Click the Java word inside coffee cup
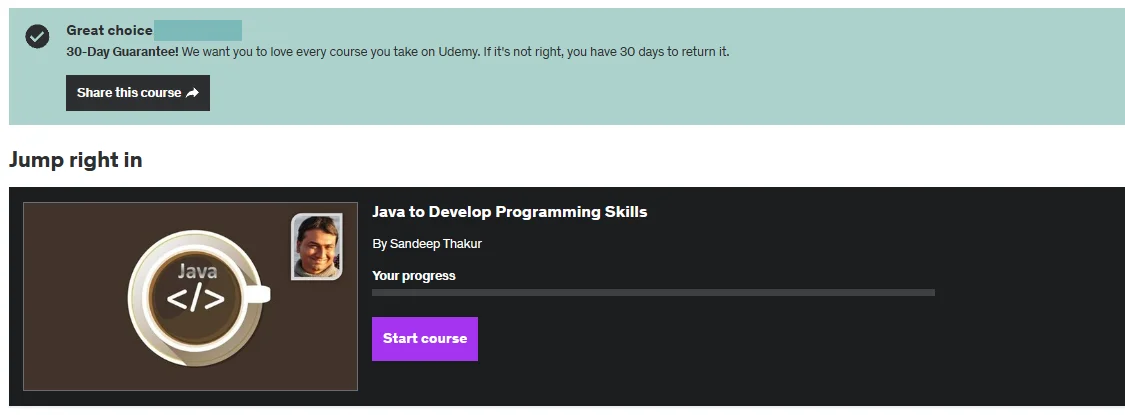Screen dimensions: 1125x415 coord(197,271)
